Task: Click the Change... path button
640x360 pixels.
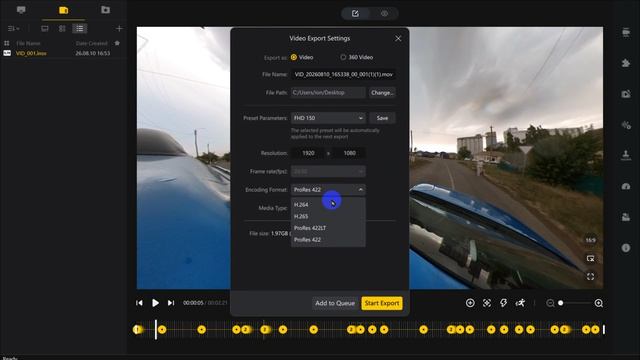Action: [x=382, y=93]
